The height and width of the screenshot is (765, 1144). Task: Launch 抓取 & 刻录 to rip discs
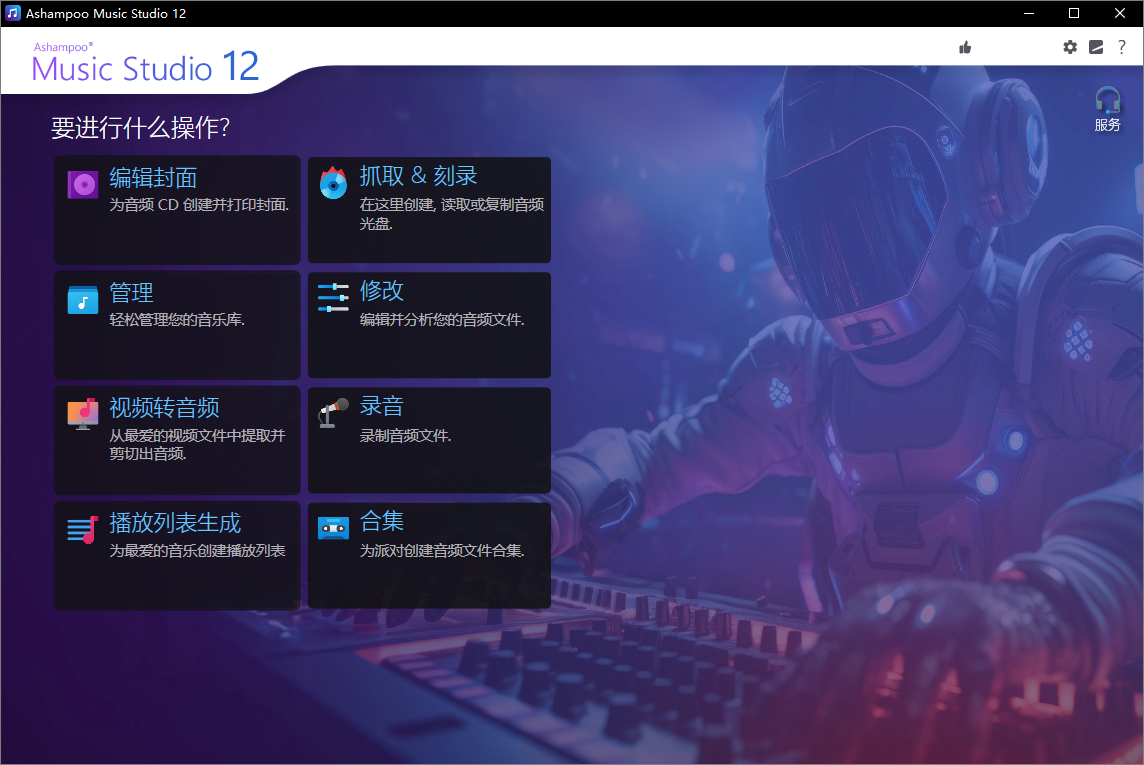pyautogui.click(x=429, y=209)
